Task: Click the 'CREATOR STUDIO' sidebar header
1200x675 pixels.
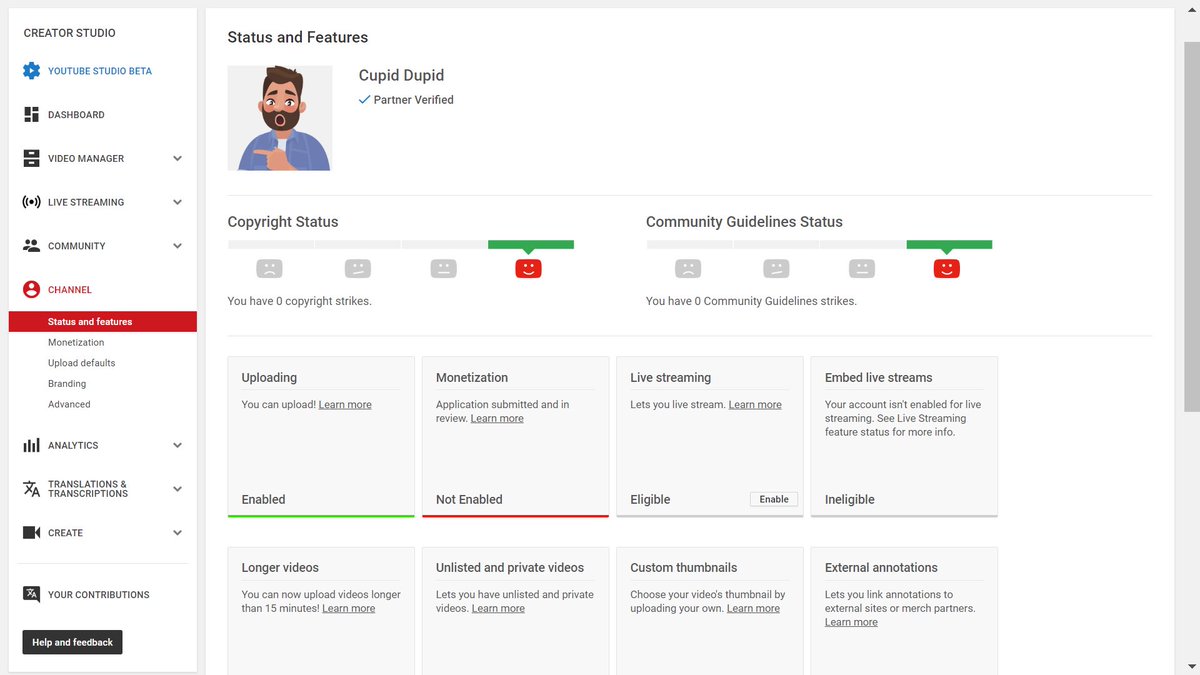Action: click(70, 33)
